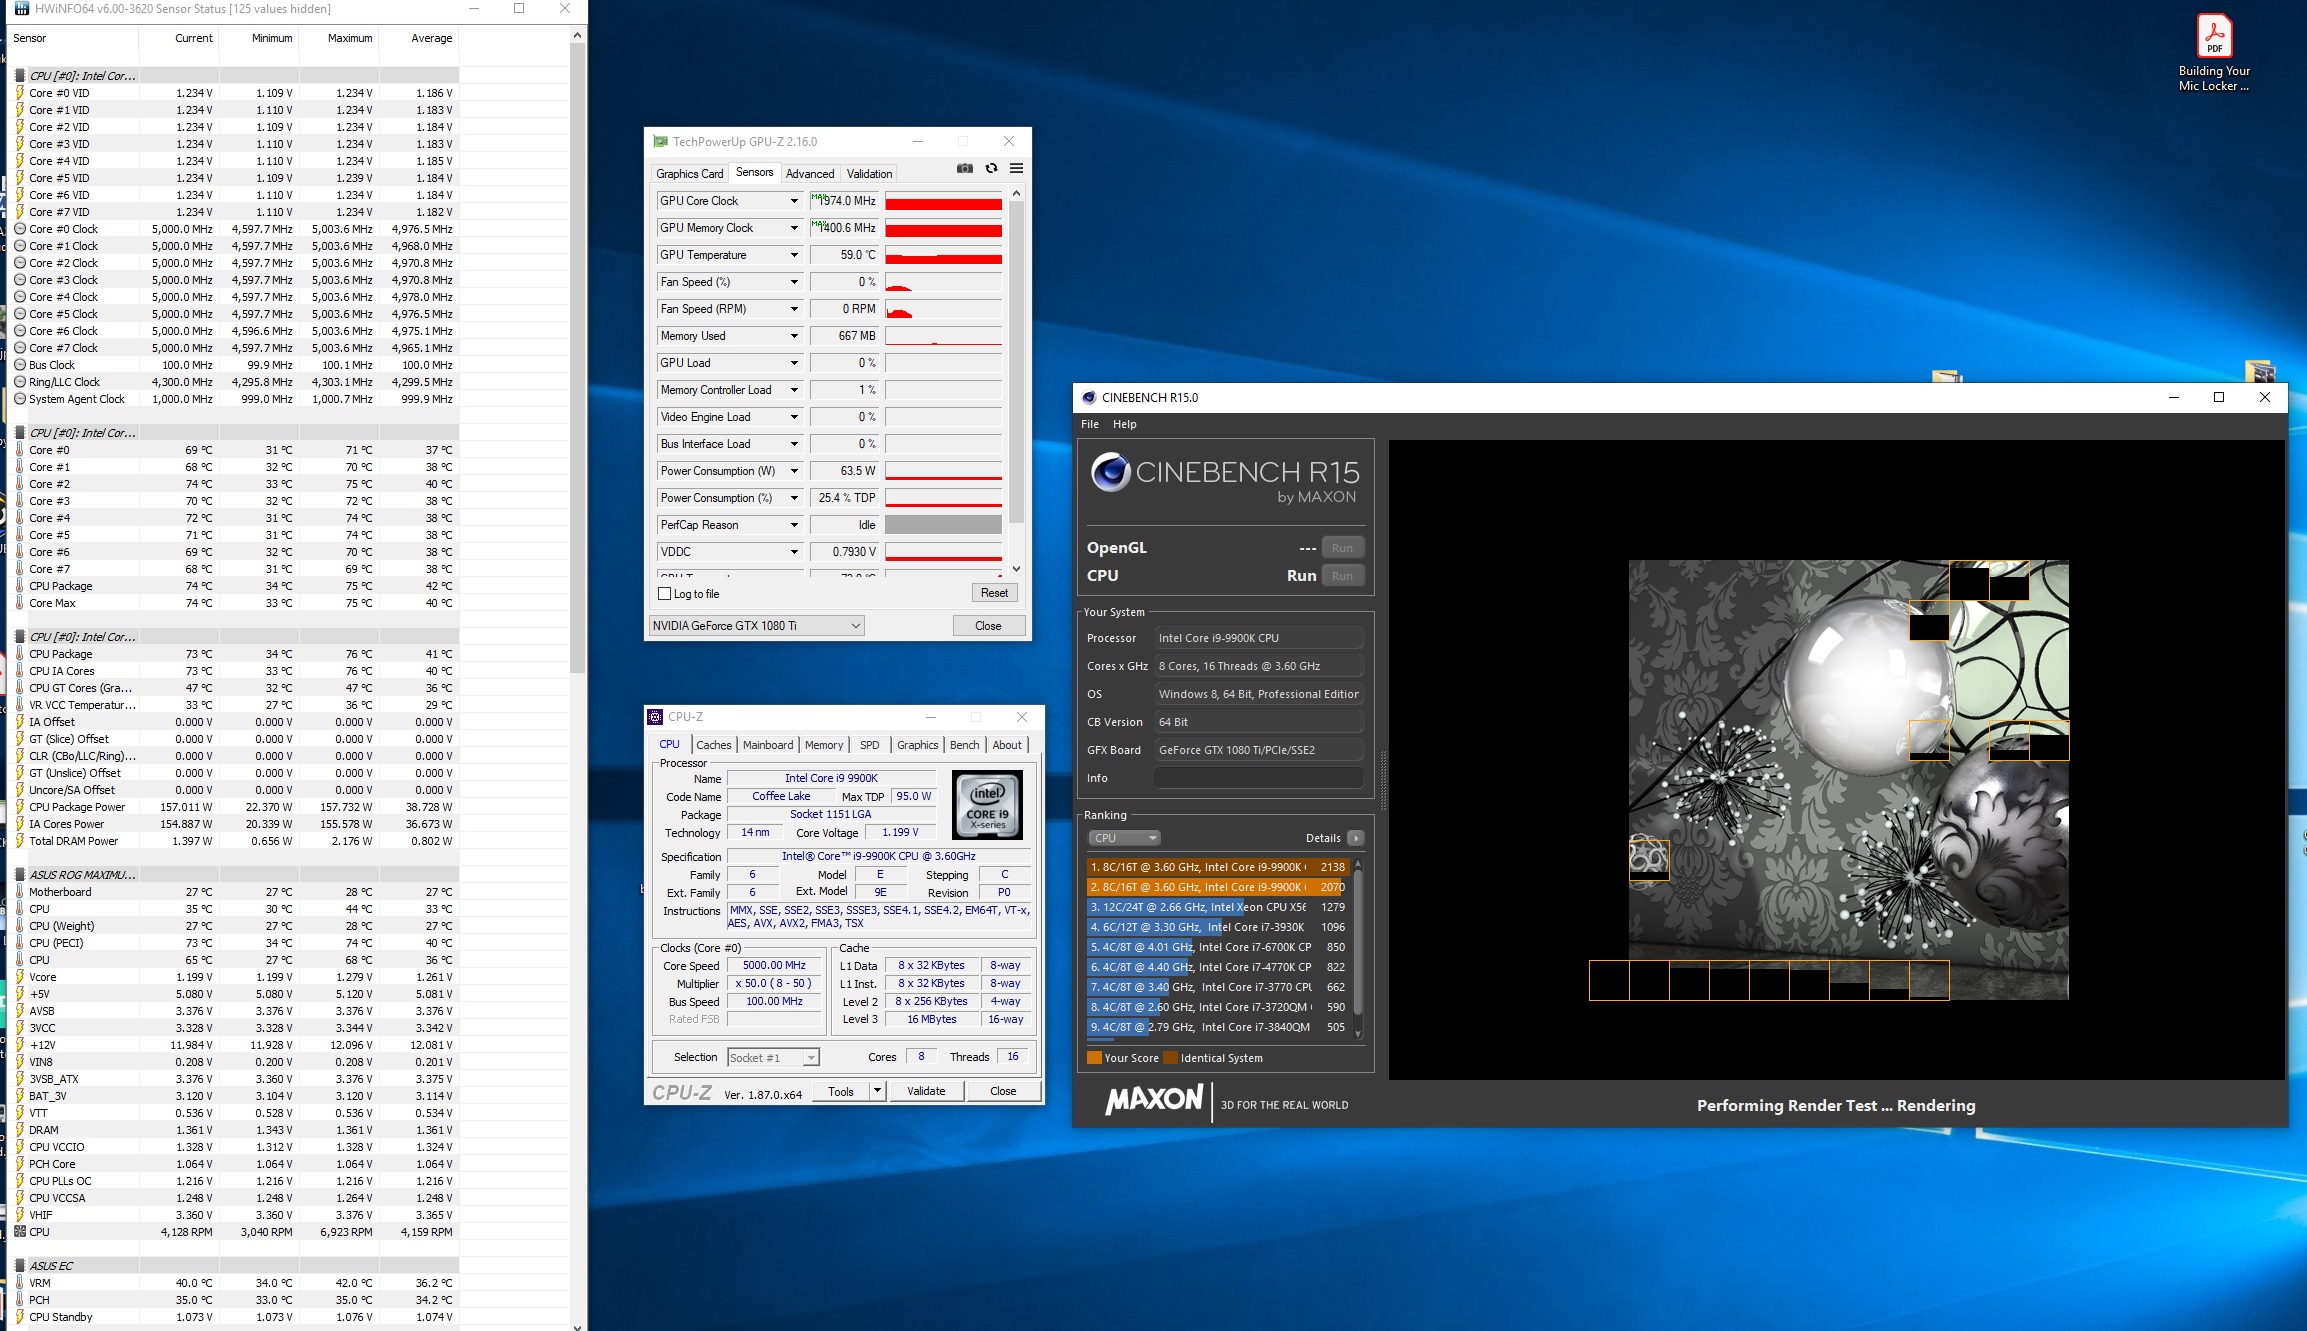
Task: Click the first CPU section header icon in HWiNFO
Action: coord(20,75)
